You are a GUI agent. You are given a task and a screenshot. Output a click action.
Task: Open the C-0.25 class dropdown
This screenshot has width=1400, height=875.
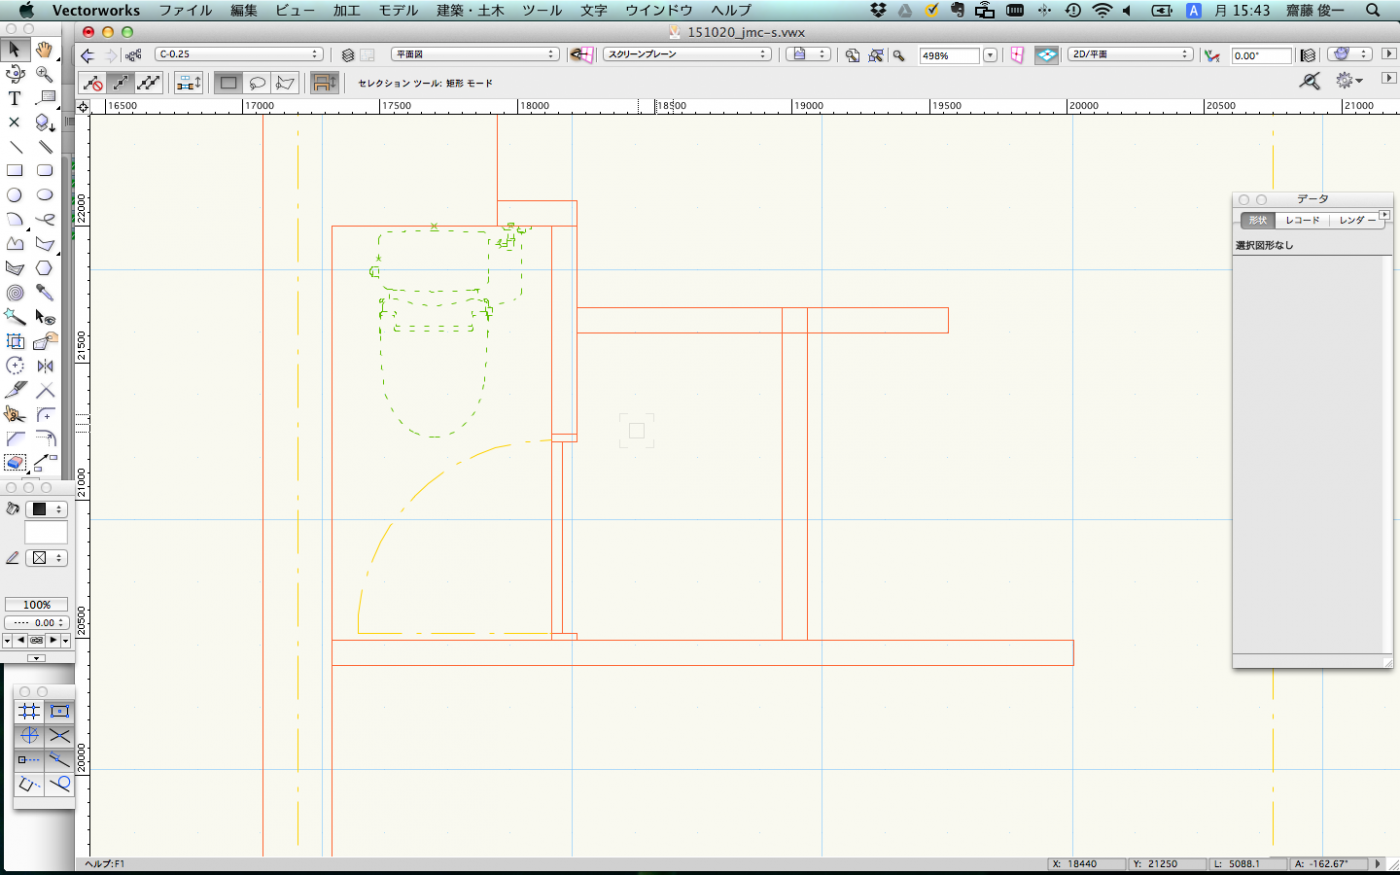(238, 55)
